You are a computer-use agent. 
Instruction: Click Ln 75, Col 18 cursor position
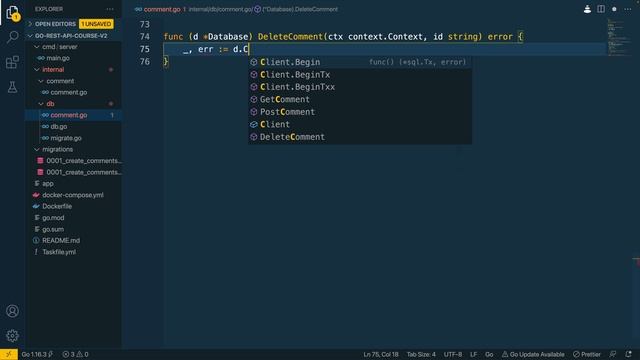tap(381, 354)
